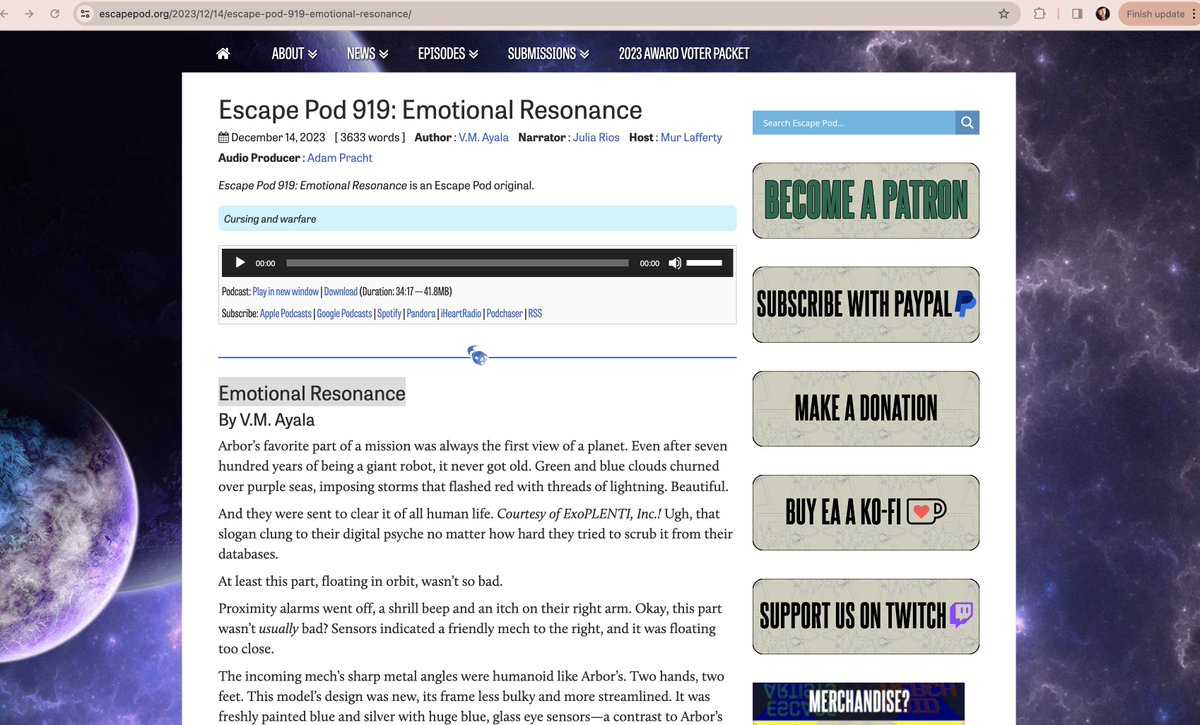1200x725 pixels.
Task: Adjust the audio volume slider
Action: click(704, 263)
